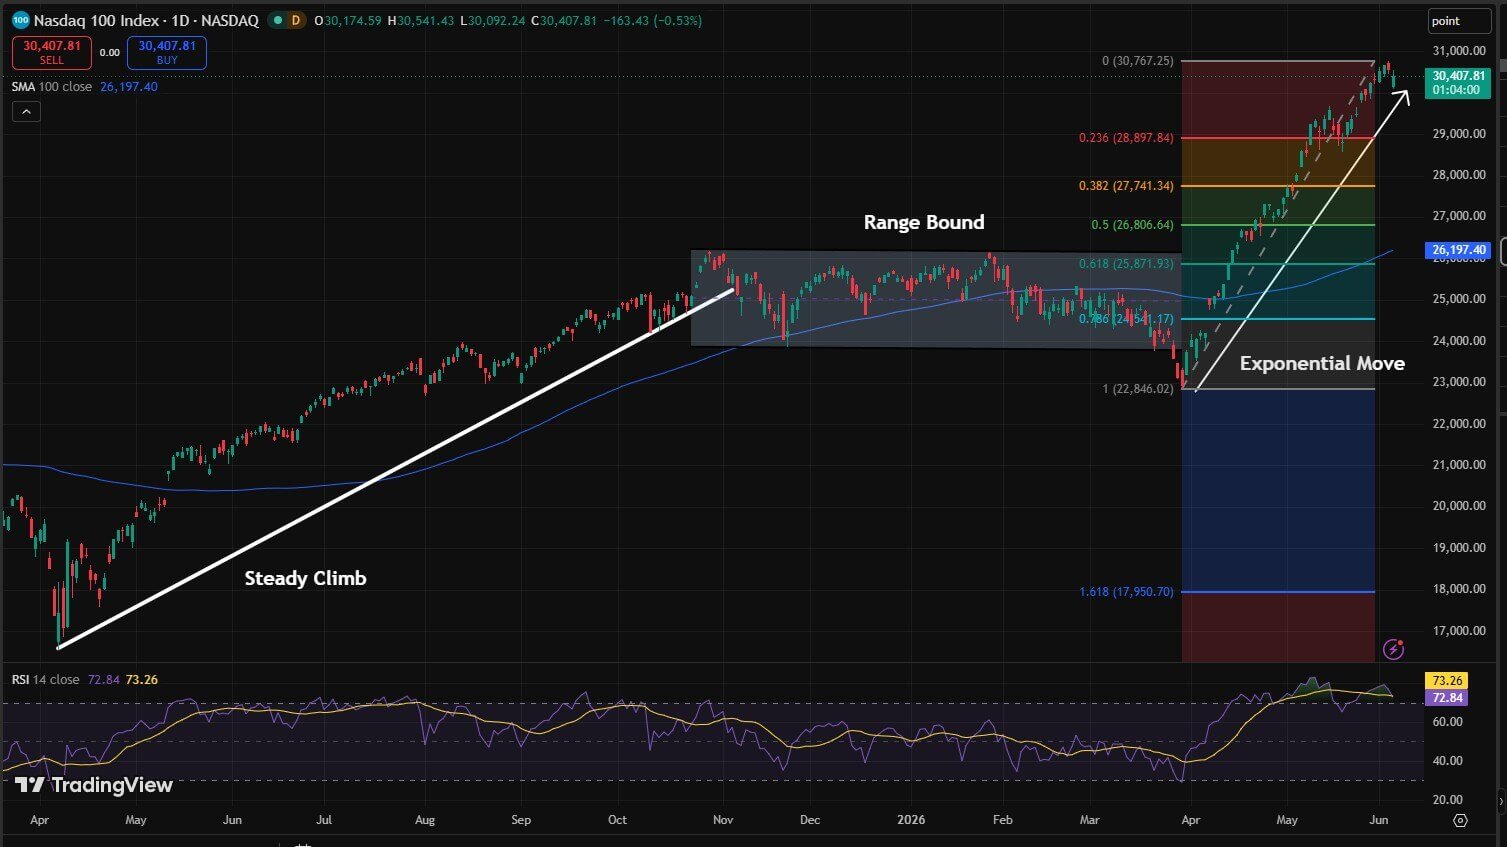Click the blue SMA price tag 26,197.40
Screen dimensions: 1507x847
pos(1459,250)
